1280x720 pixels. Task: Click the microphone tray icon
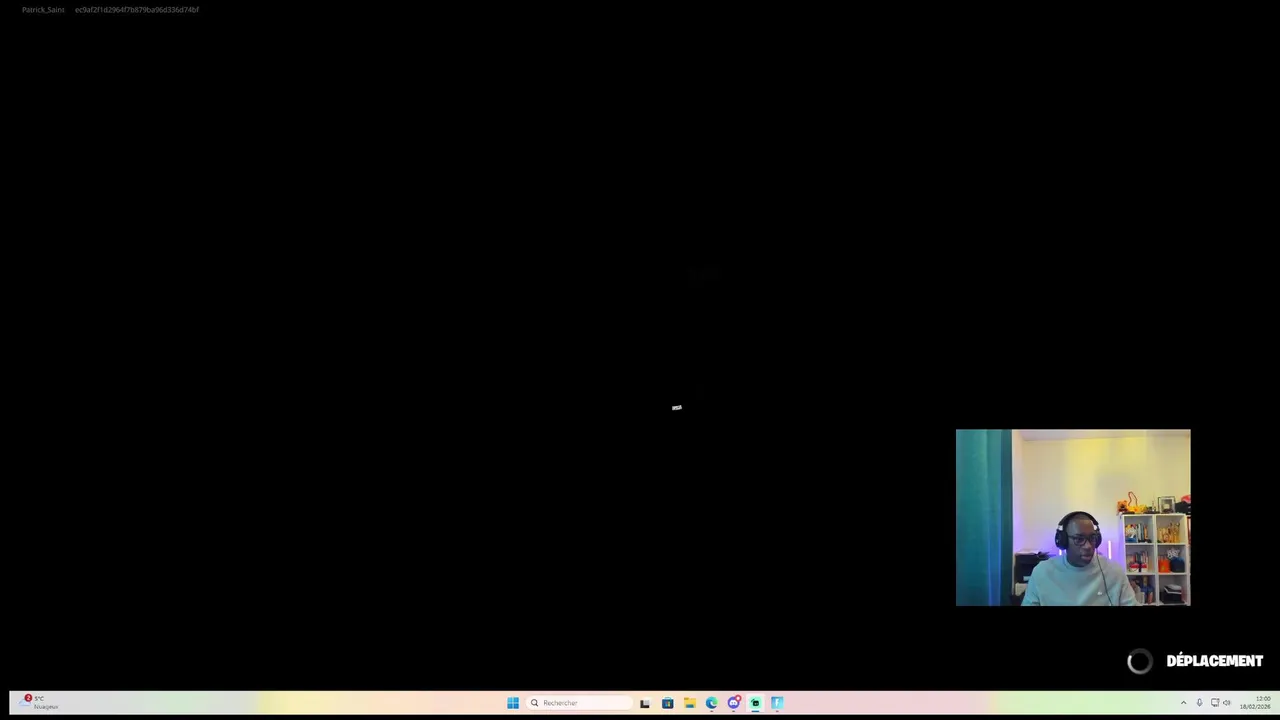coord(1199,703)
